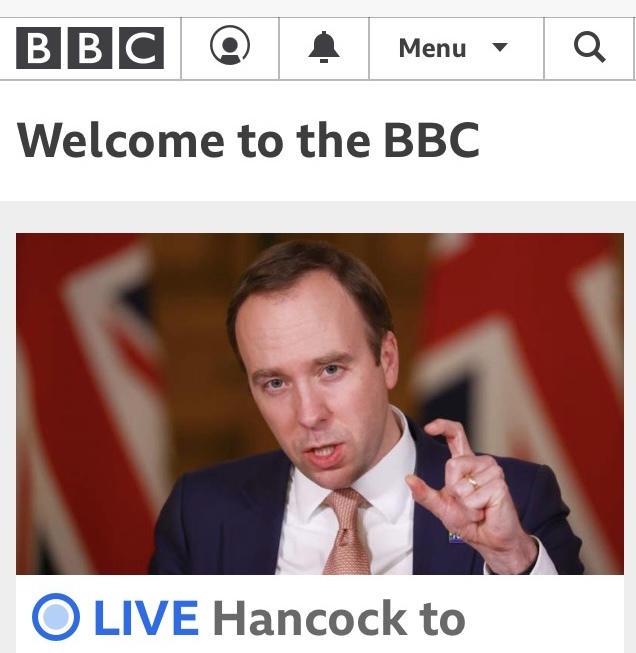Open the blue LIVE label link
The width and height of the screenshot is (636, 653).
146,618
